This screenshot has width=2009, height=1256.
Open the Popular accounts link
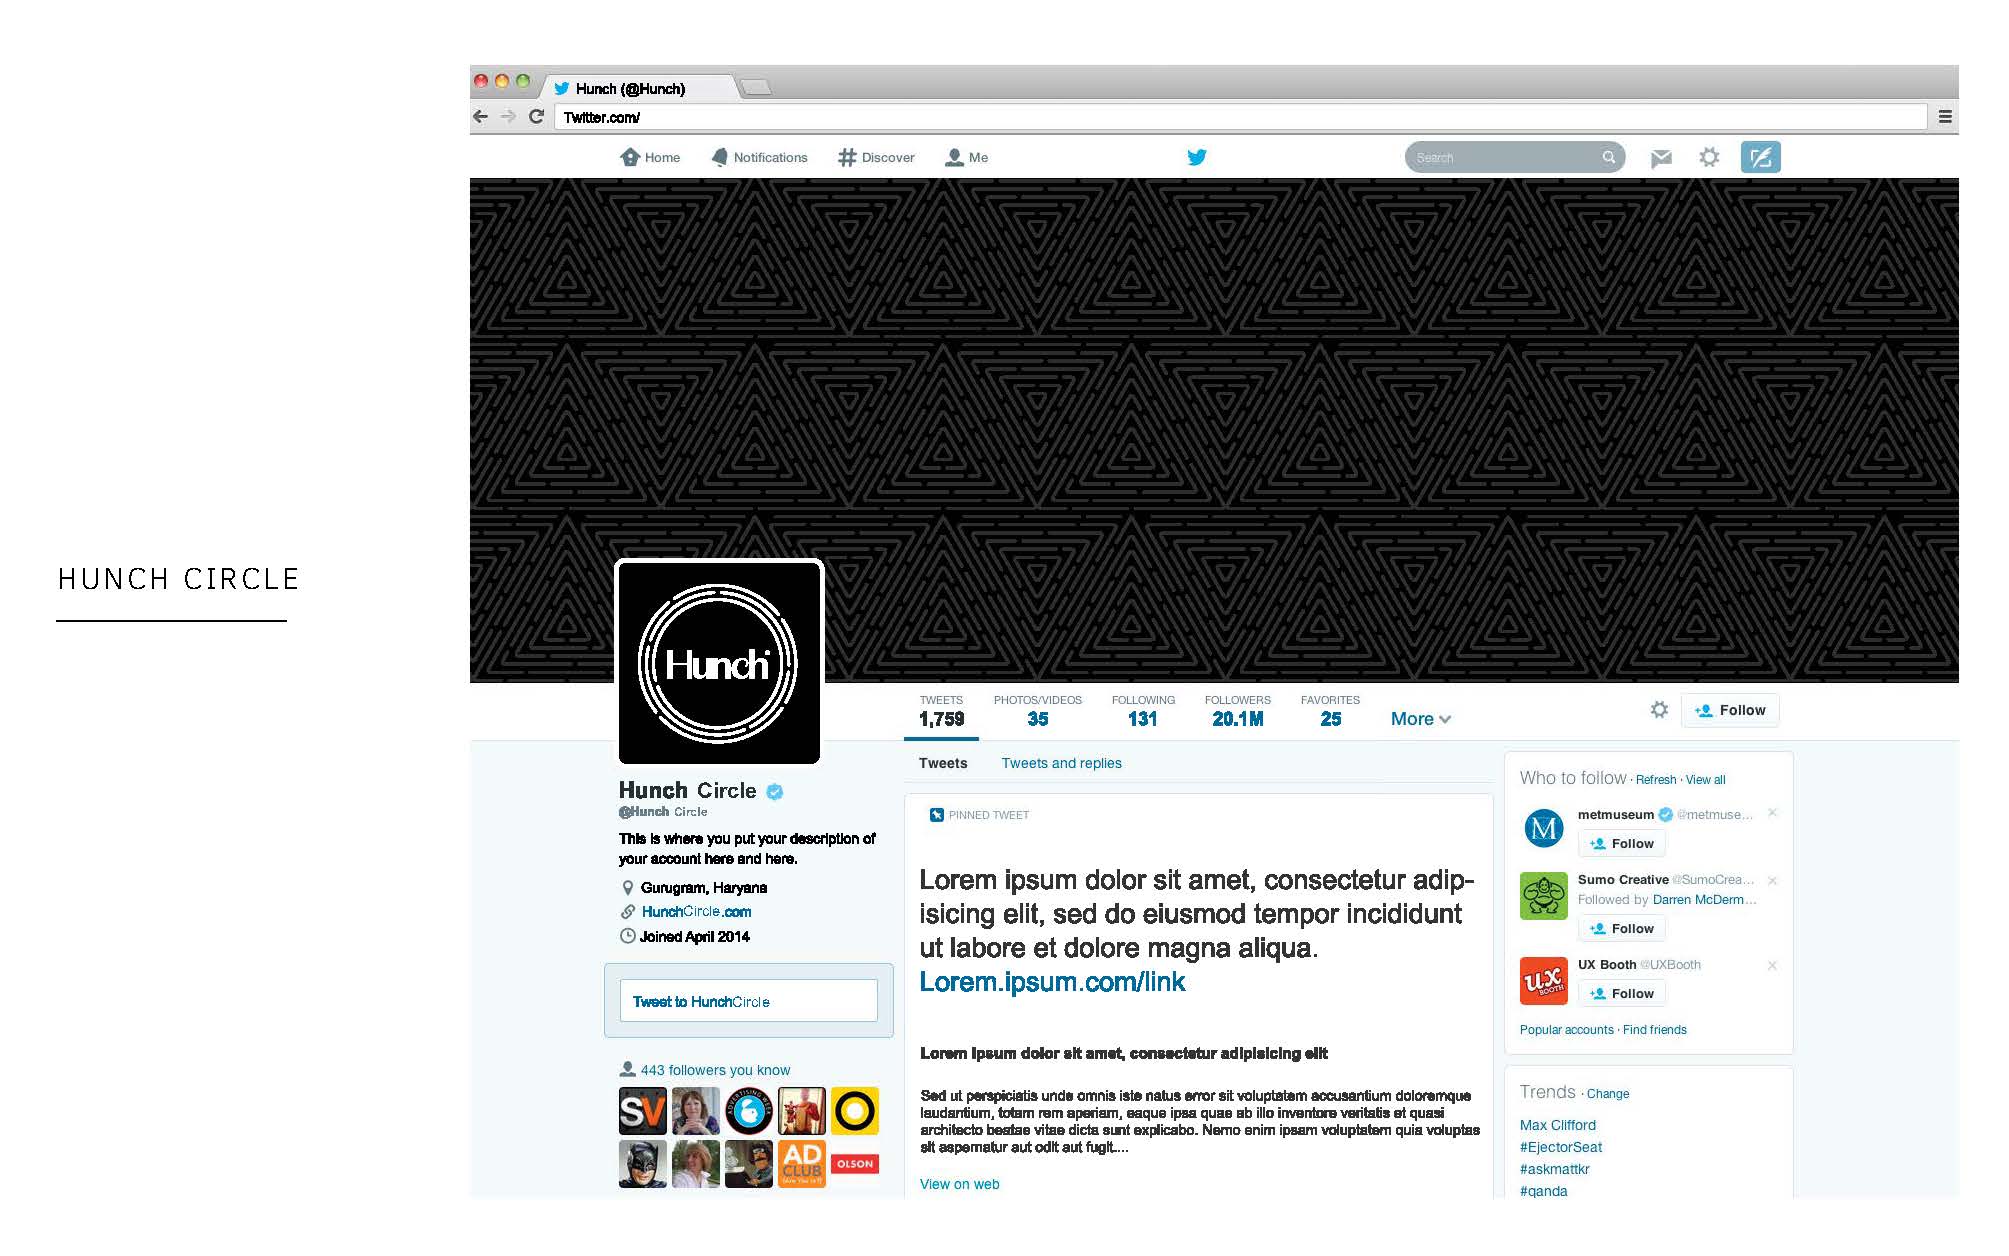pyautogui.click(x=1566, y=1030)
